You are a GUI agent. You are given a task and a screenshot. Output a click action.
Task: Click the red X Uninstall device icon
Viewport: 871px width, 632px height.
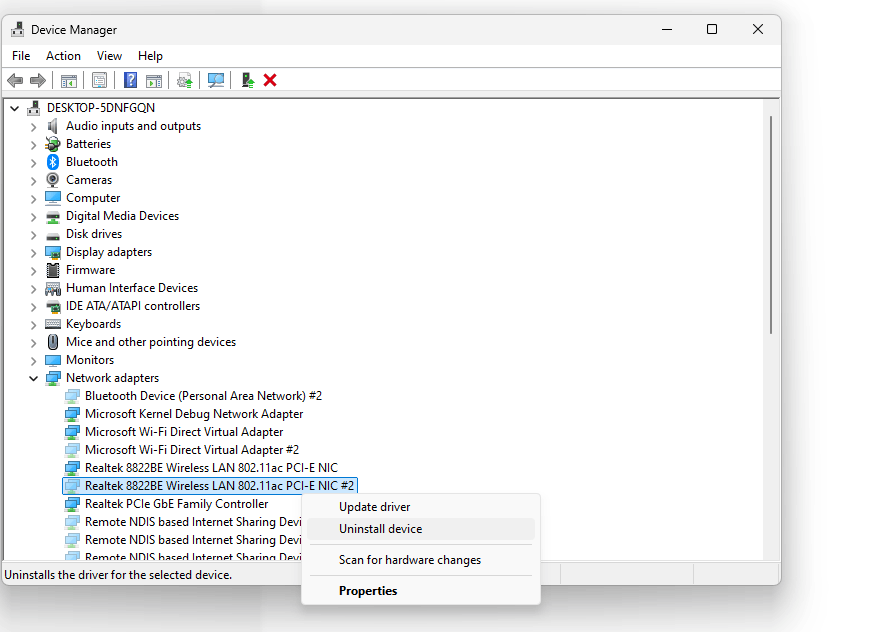coord(270,80)
